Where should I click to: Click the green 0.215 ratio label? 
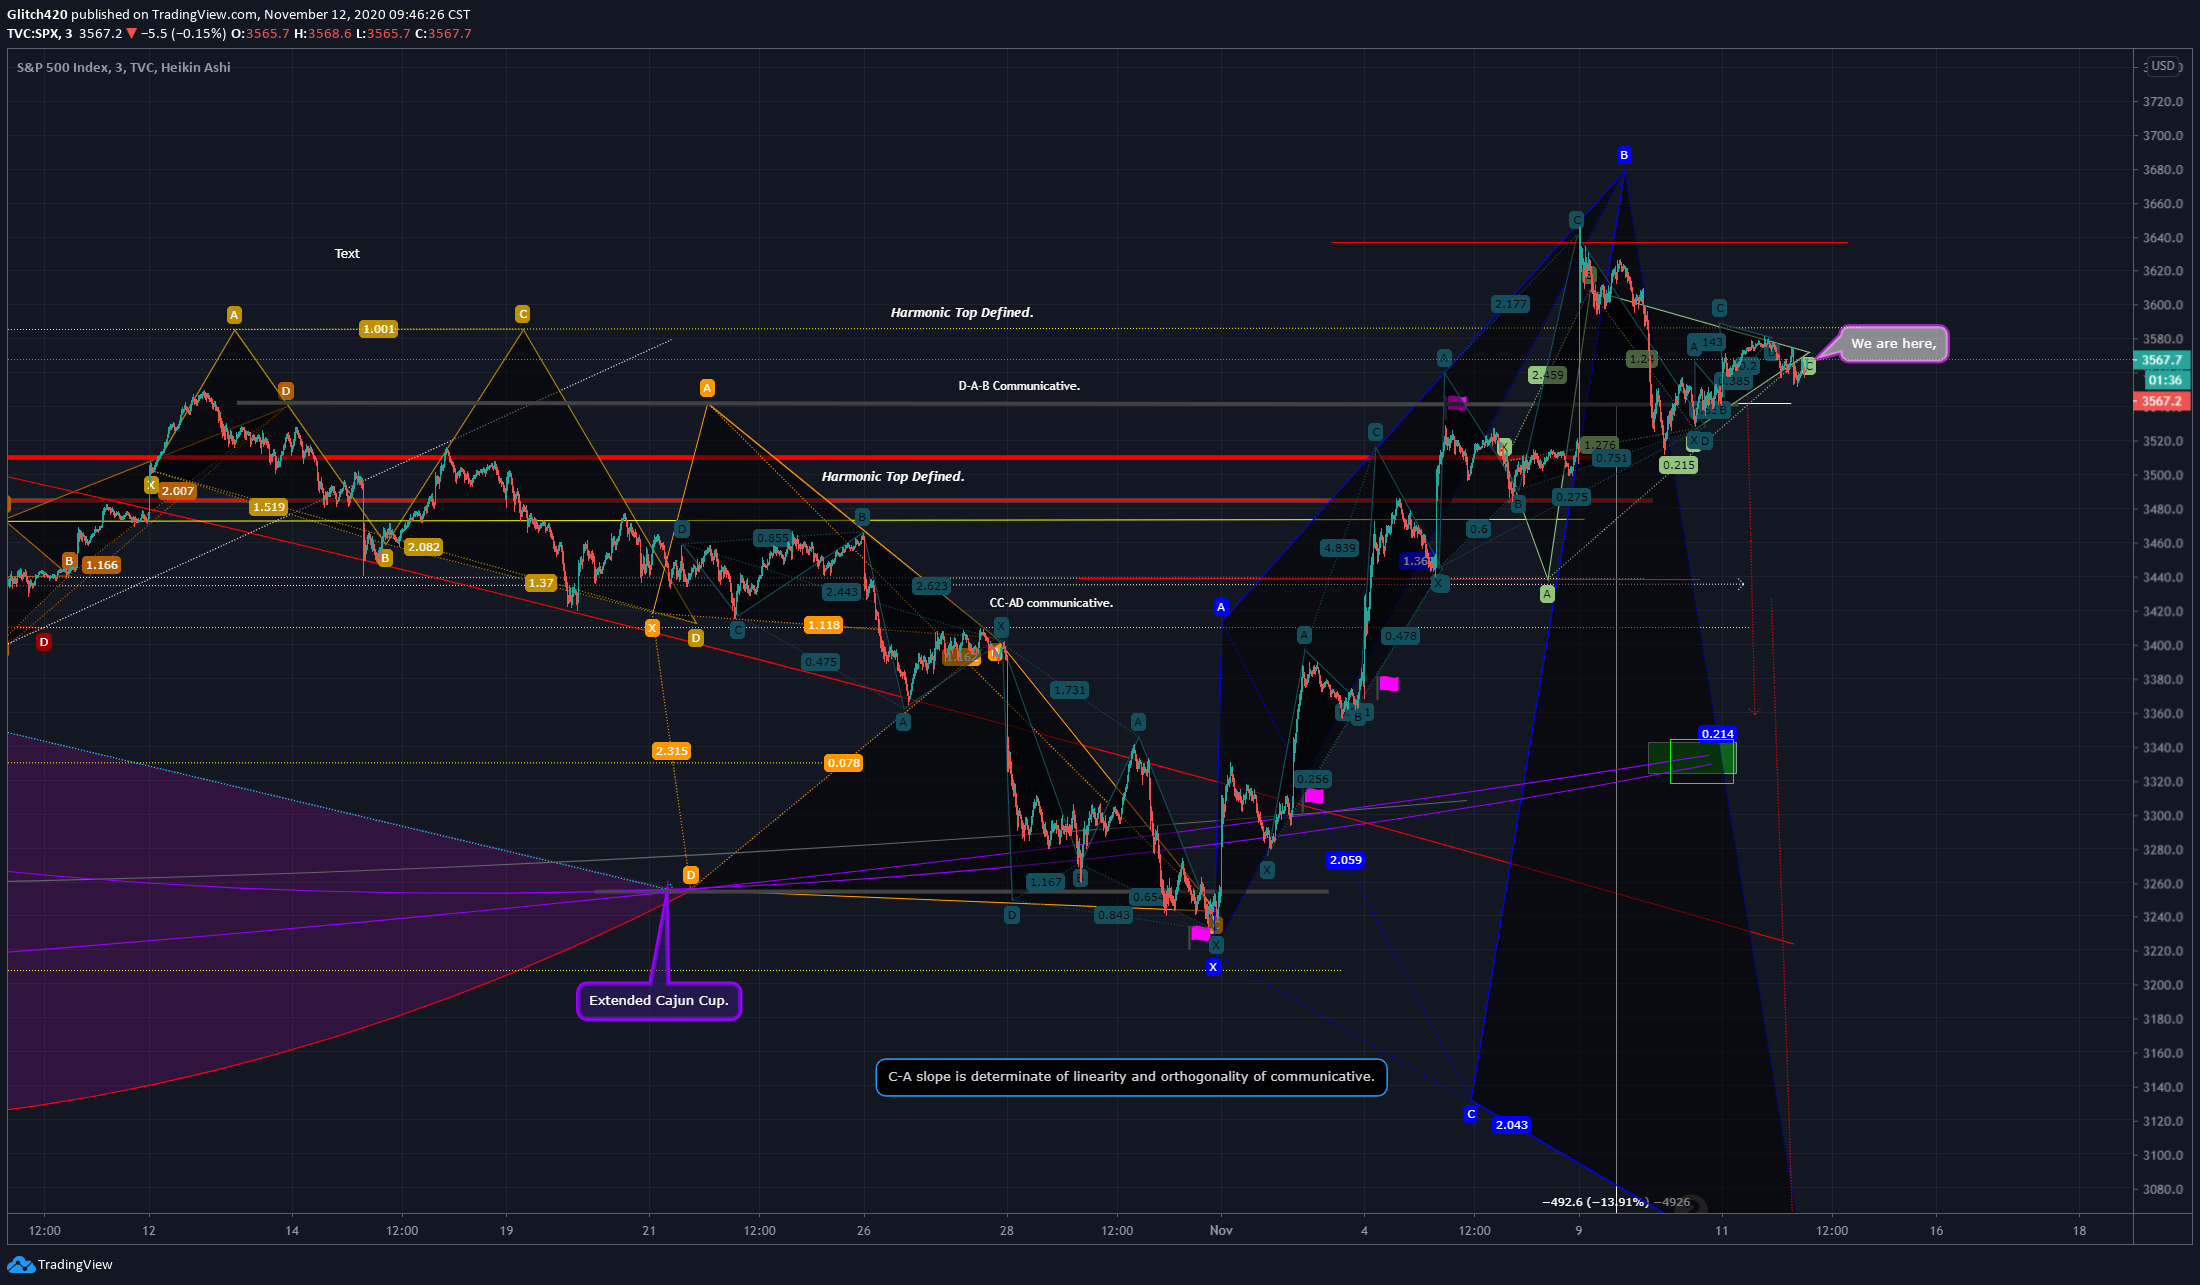click(x=1678, y=465)
